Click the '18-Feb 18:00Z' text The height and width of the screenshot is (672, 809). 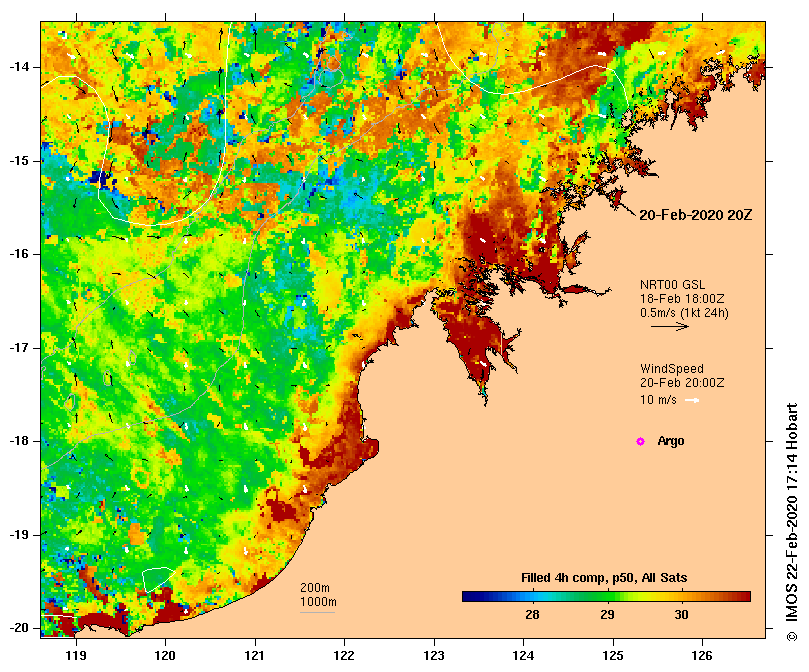pos(682,299)
